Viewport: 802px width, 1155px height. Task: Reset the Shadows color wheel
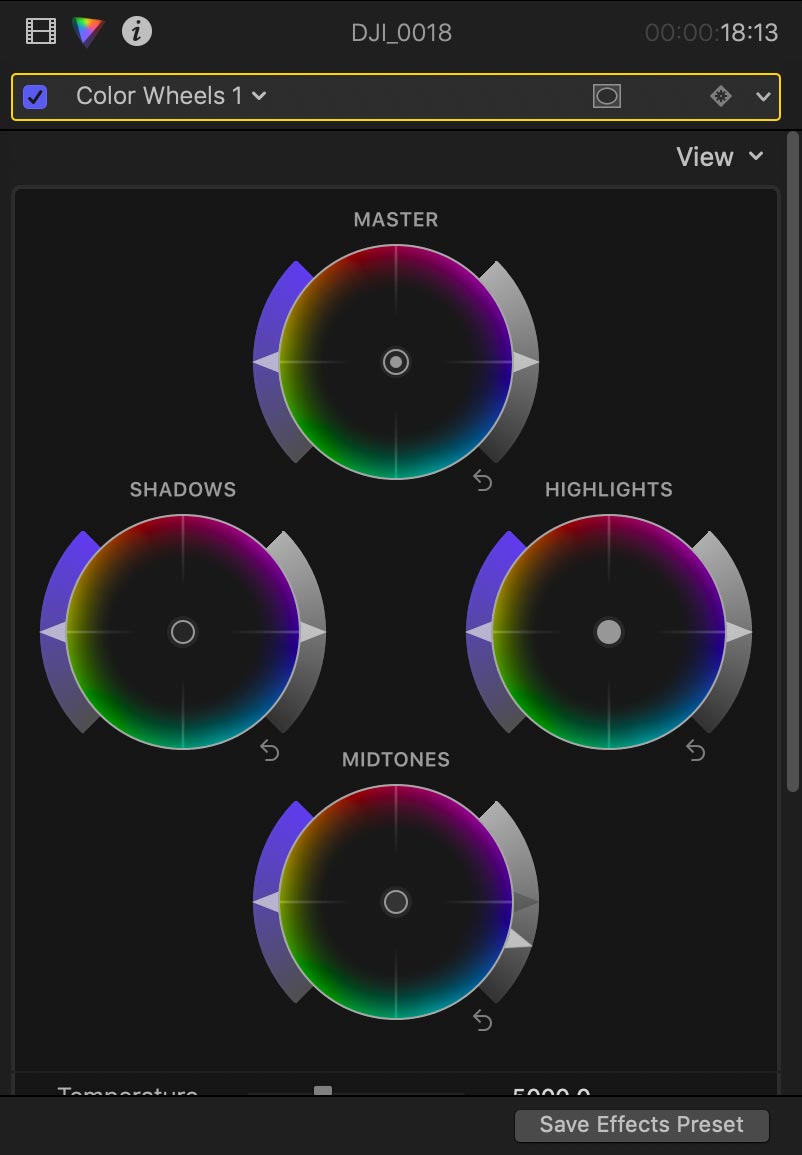[x=270, y=751]
